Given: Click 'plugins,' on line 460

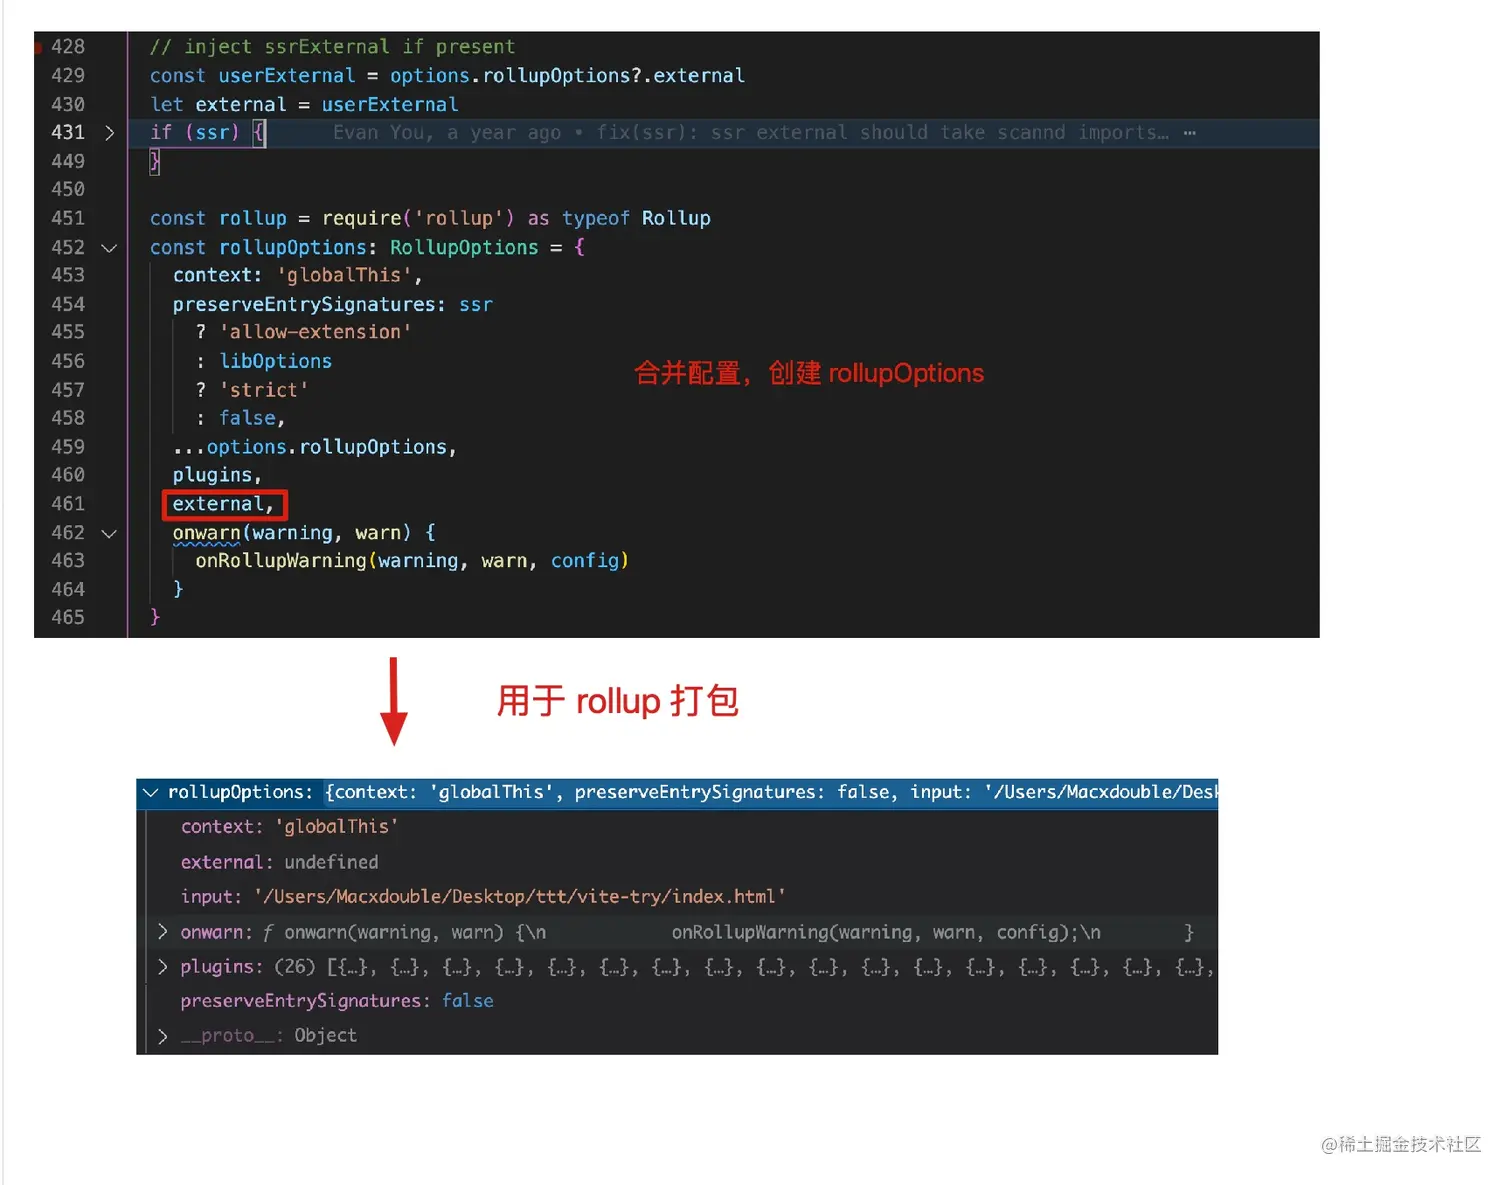Looking at the screenshot, I should tap(217, 475).
